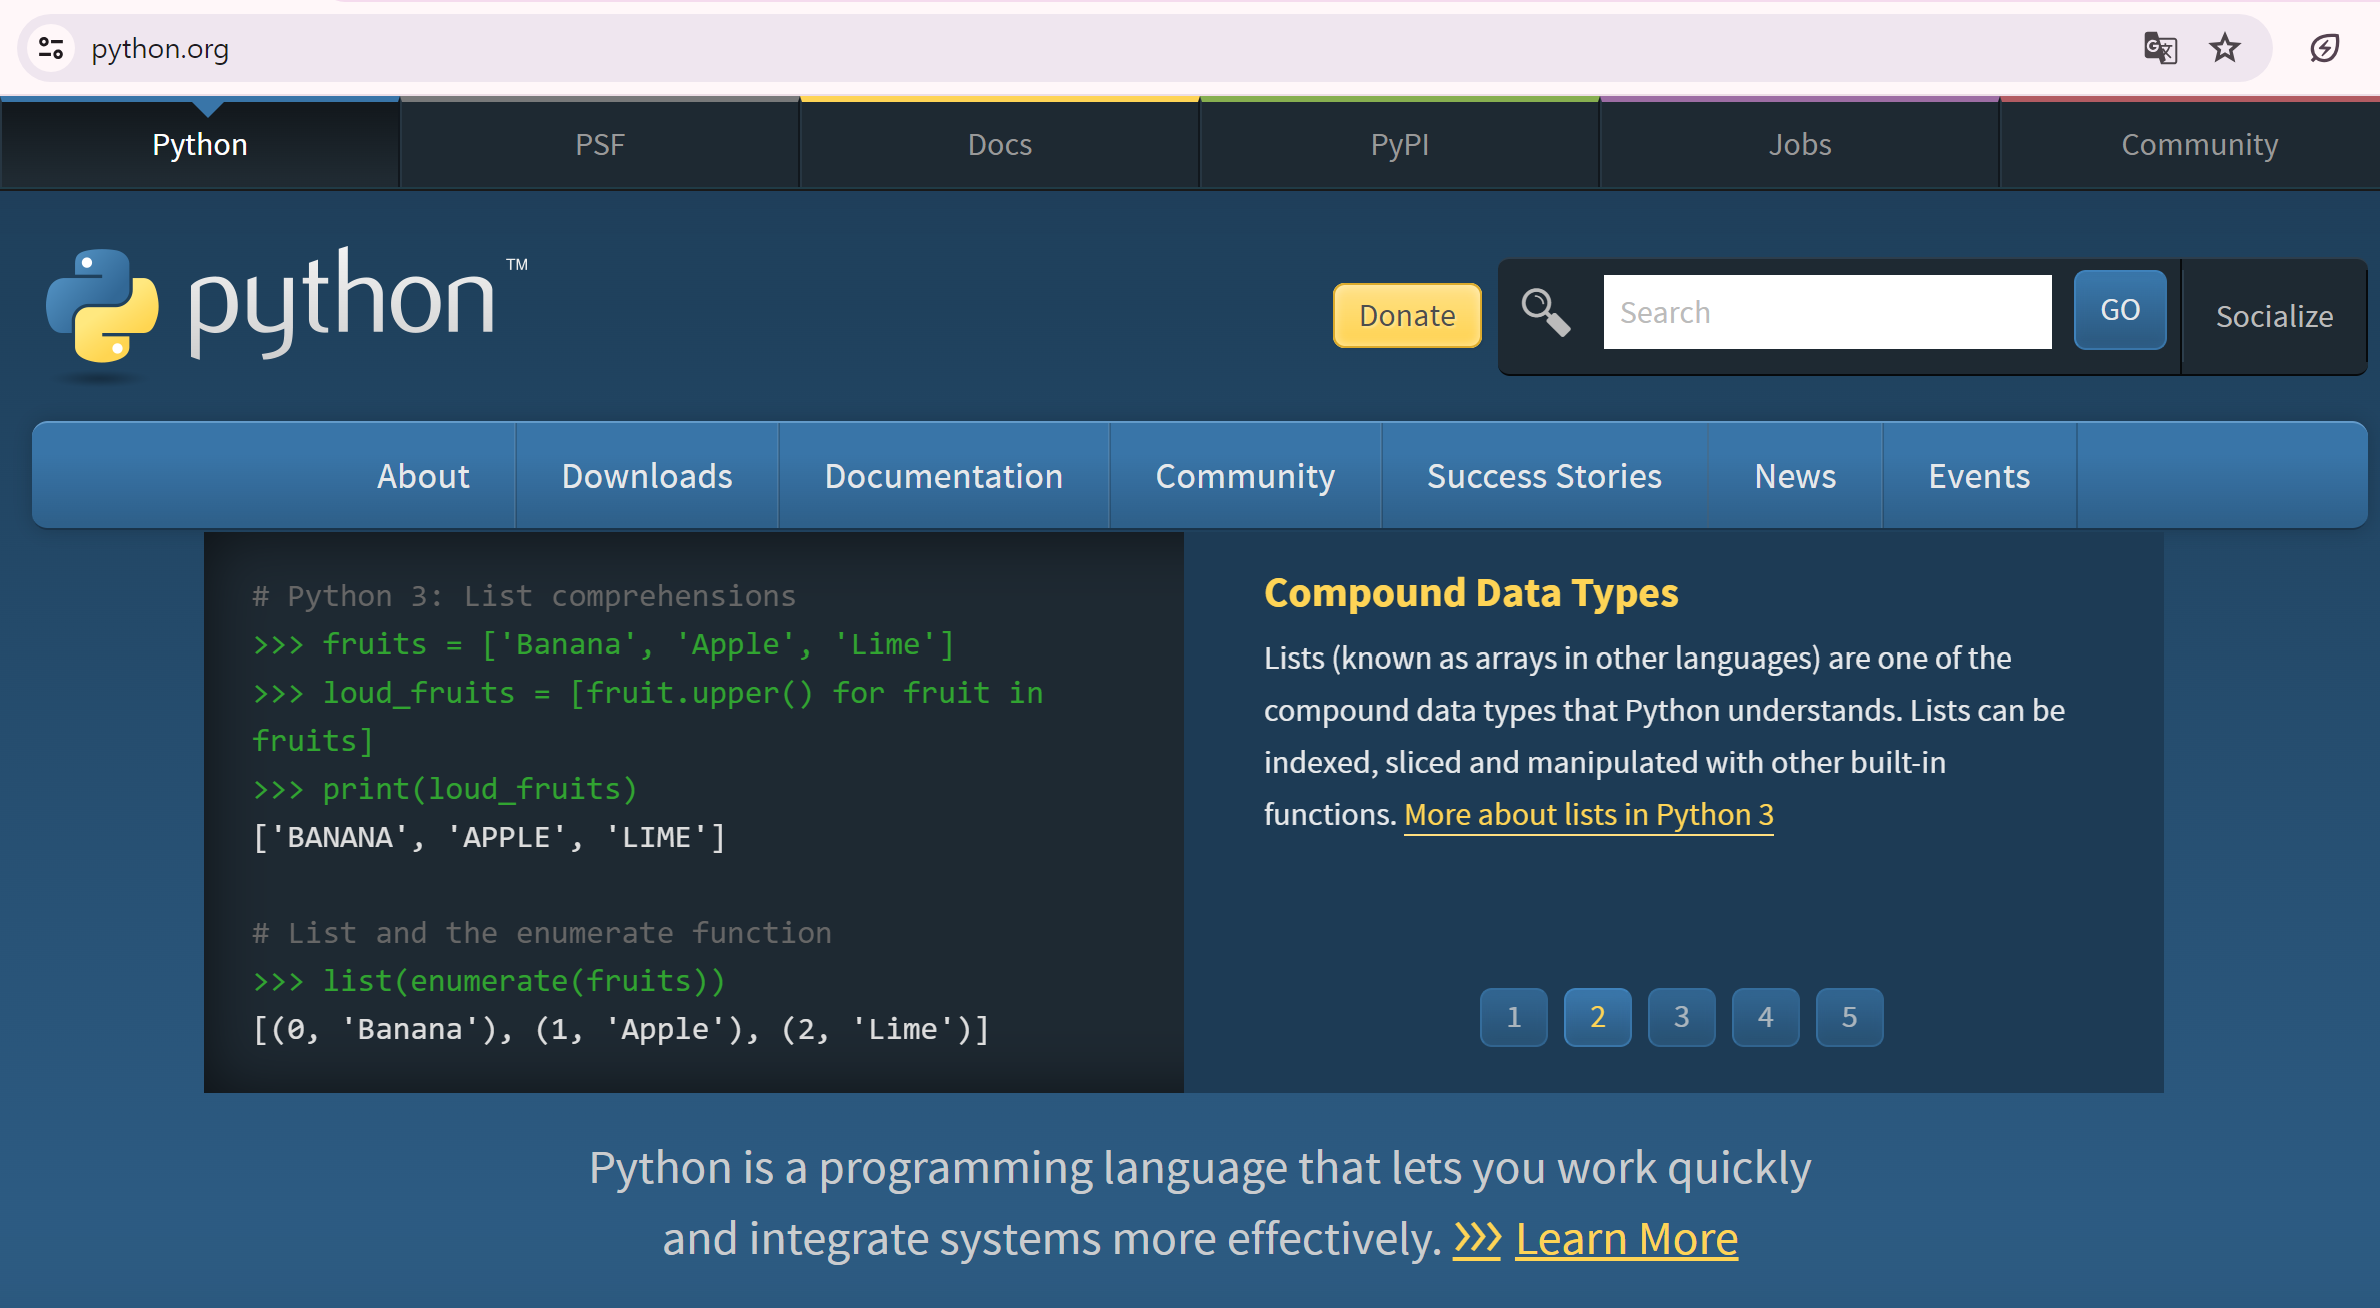Click inside the Search input field
2380x1308 pixels.
pyautogui.click(x=1826, y=311)
